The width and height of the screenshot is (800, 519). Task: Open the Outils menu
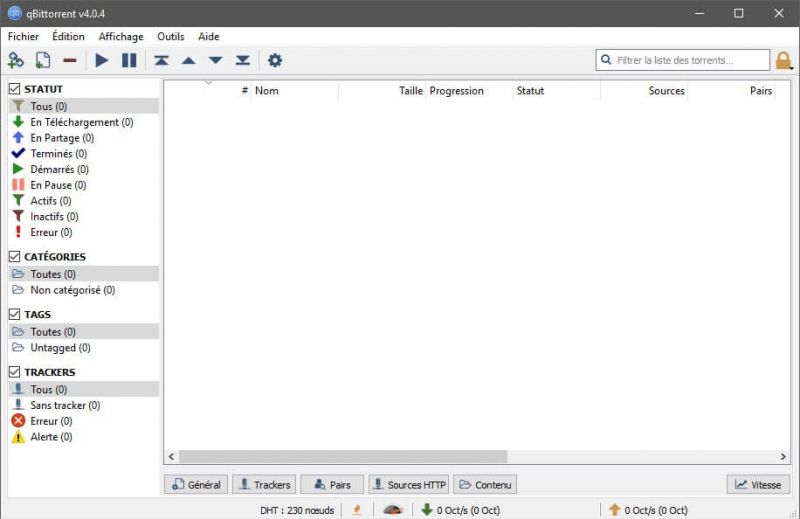coord(170,36)
